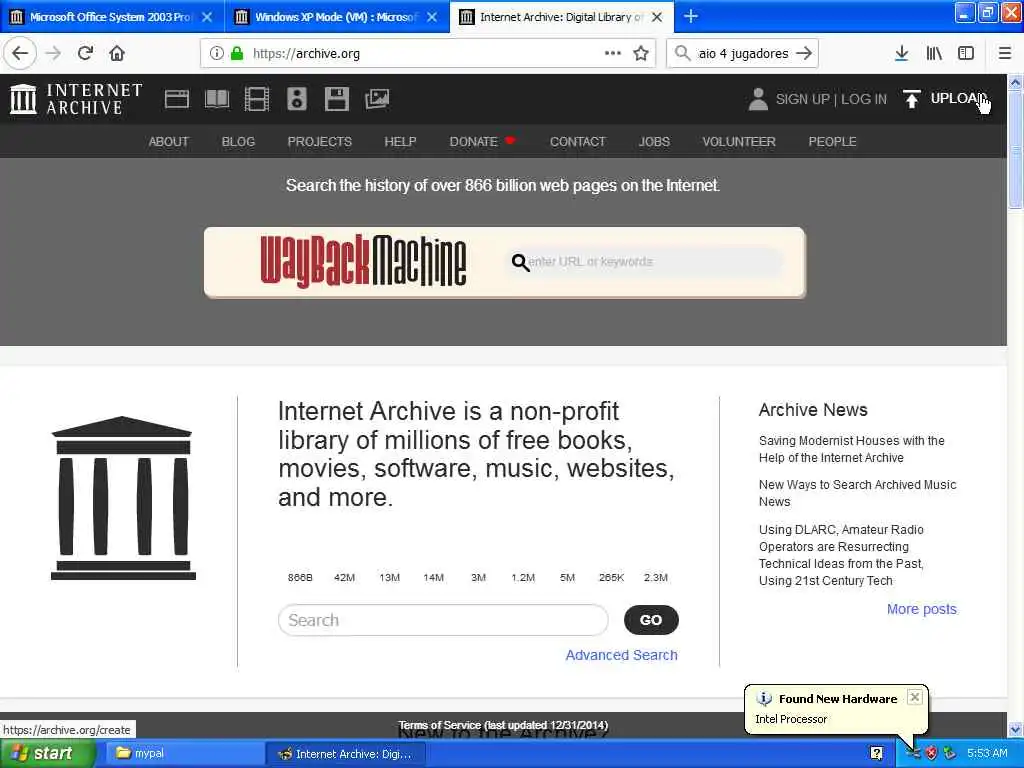Open new tab with plus button

pyautogui.click(x=691, y=17)
